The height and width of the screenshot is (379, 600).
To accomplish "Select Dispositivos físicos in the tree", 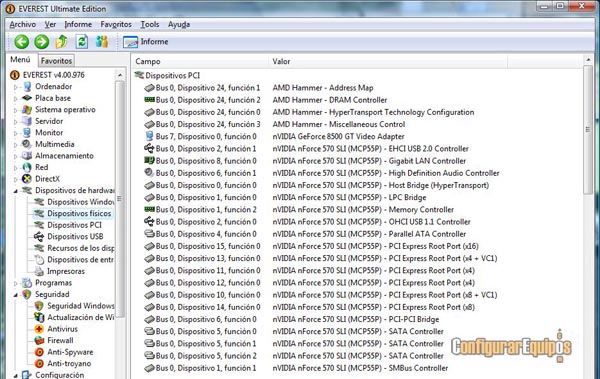I will pyautogui.click(x=79, y=213).
